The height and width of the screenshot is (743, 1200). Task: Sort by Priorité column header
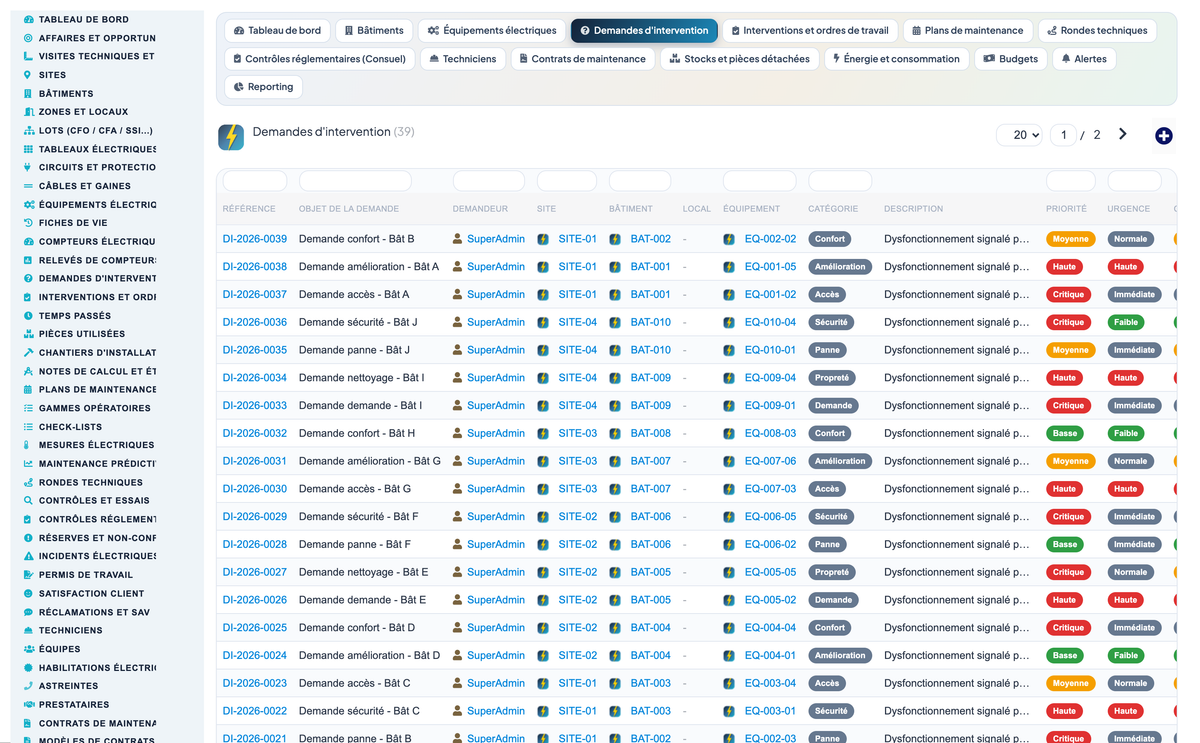pyautogui.click(x=1066, y=209)
